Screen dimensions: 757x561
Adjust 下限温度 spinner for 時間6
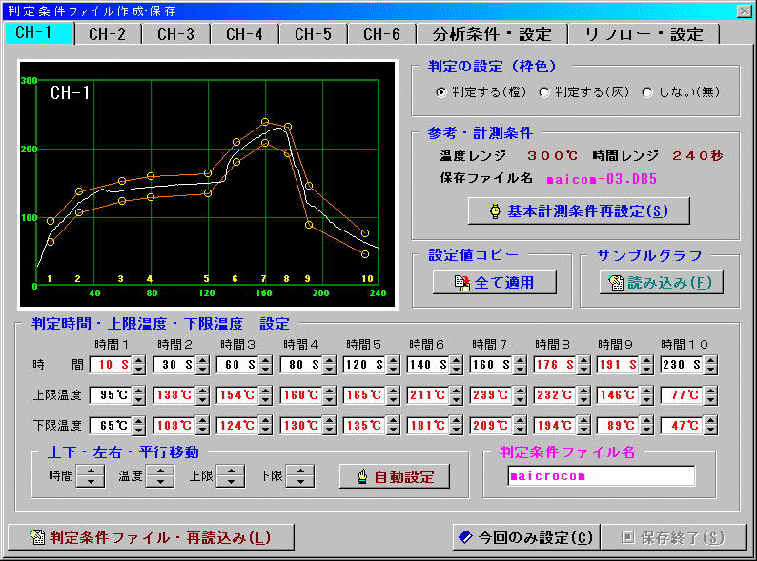[x=456, y=426]
